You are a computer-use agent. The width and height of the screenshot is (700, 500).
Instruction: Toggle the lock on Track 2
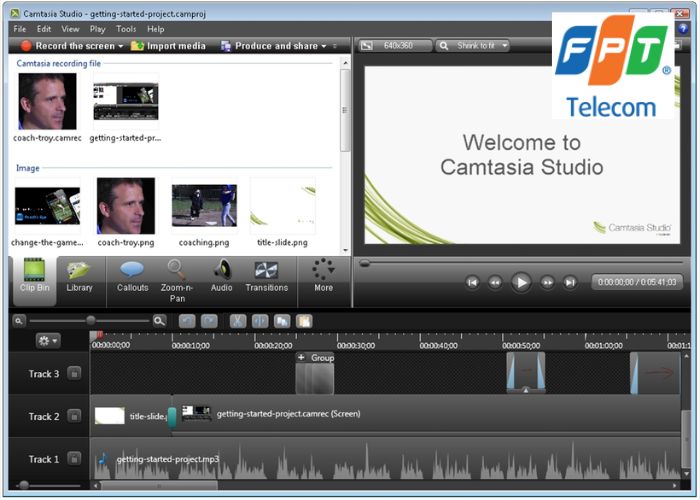click(74, 416)
